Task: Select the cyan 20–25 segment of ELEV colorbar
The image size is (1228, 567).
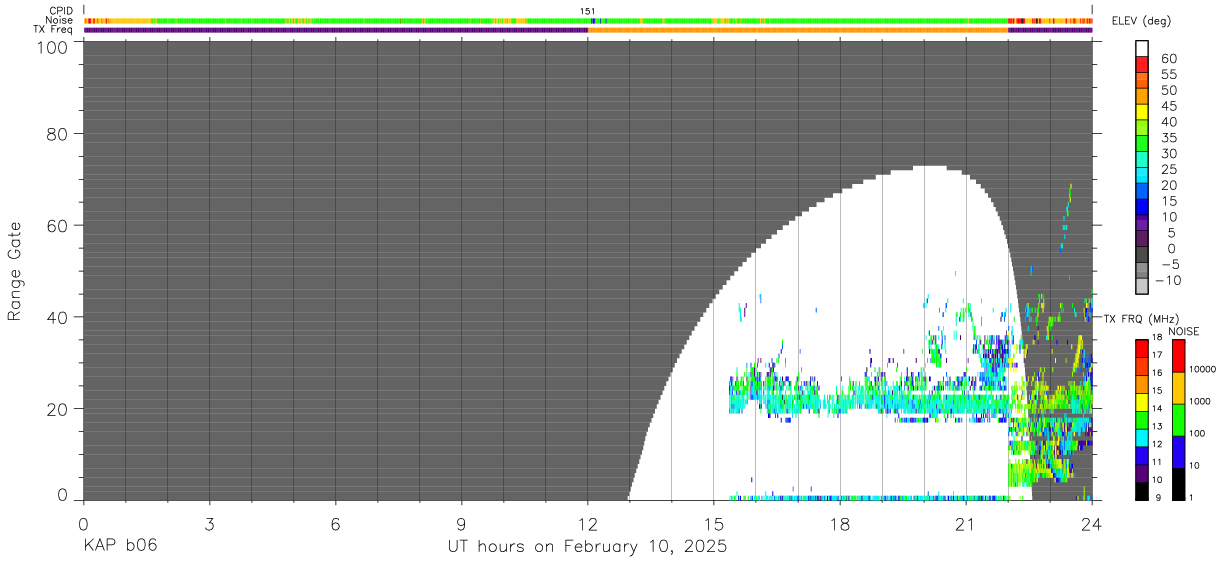Action: coord(1142,176)
